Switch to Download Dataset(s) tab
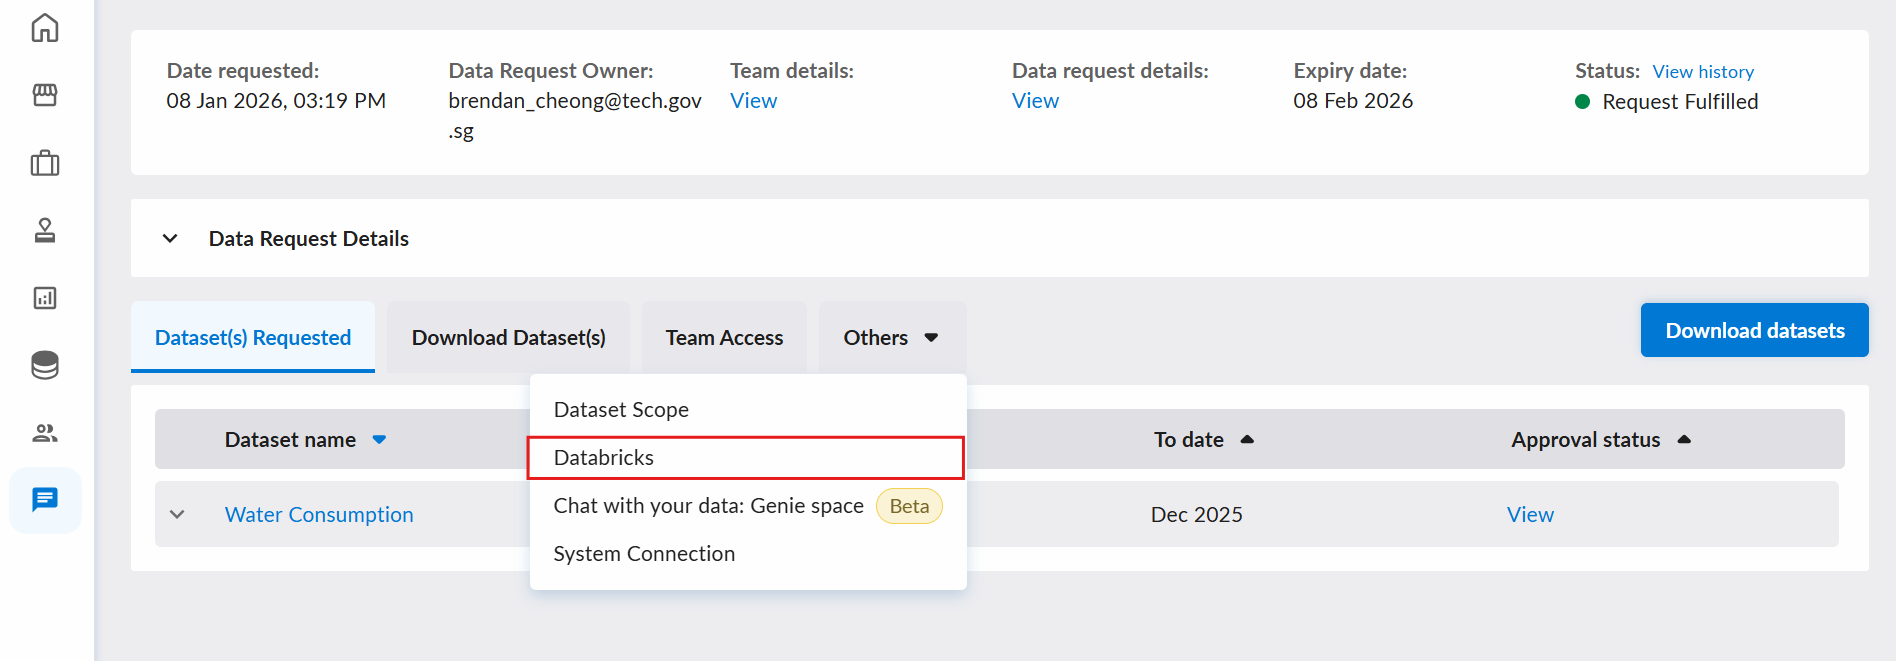This screenshot has width=1896, height=661. [509, 337]
